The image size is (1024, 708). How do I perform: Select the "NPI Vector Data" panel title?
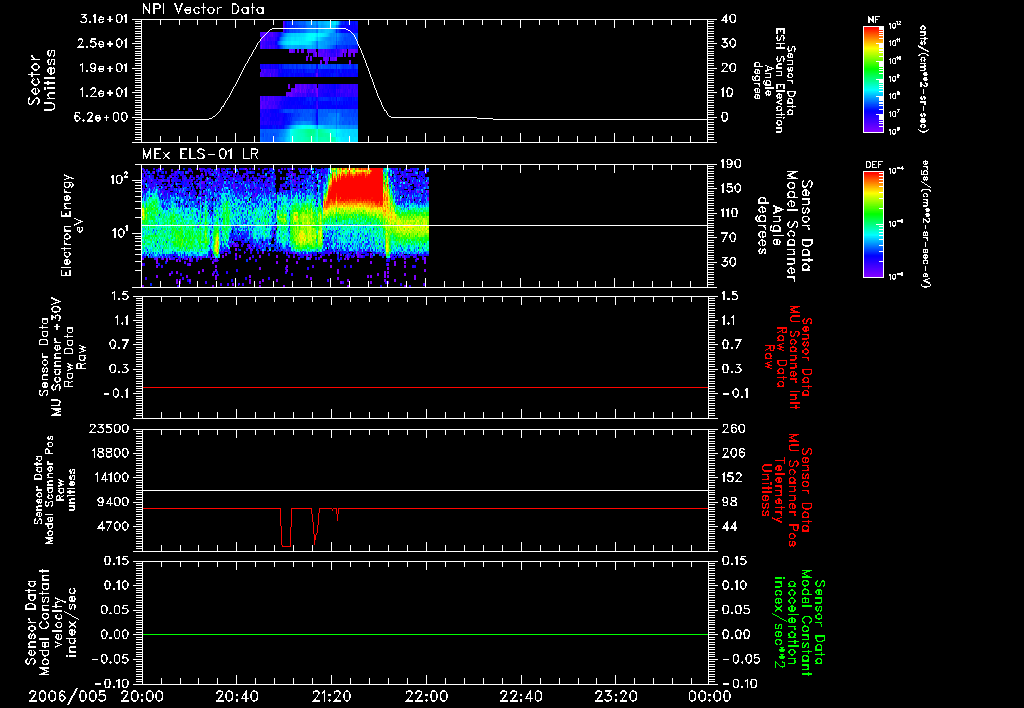pyautogui.click(x=204, y=9)
